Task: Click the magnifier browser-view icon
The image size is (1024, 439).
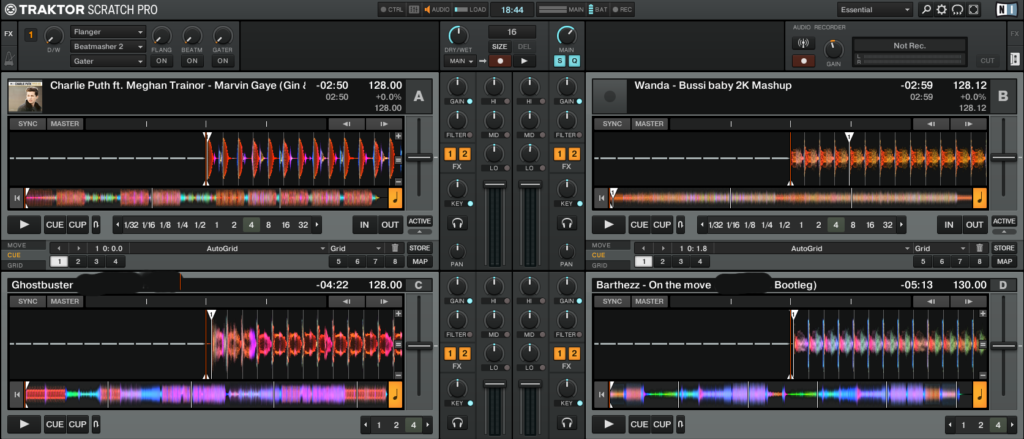Action: [926, 10]
